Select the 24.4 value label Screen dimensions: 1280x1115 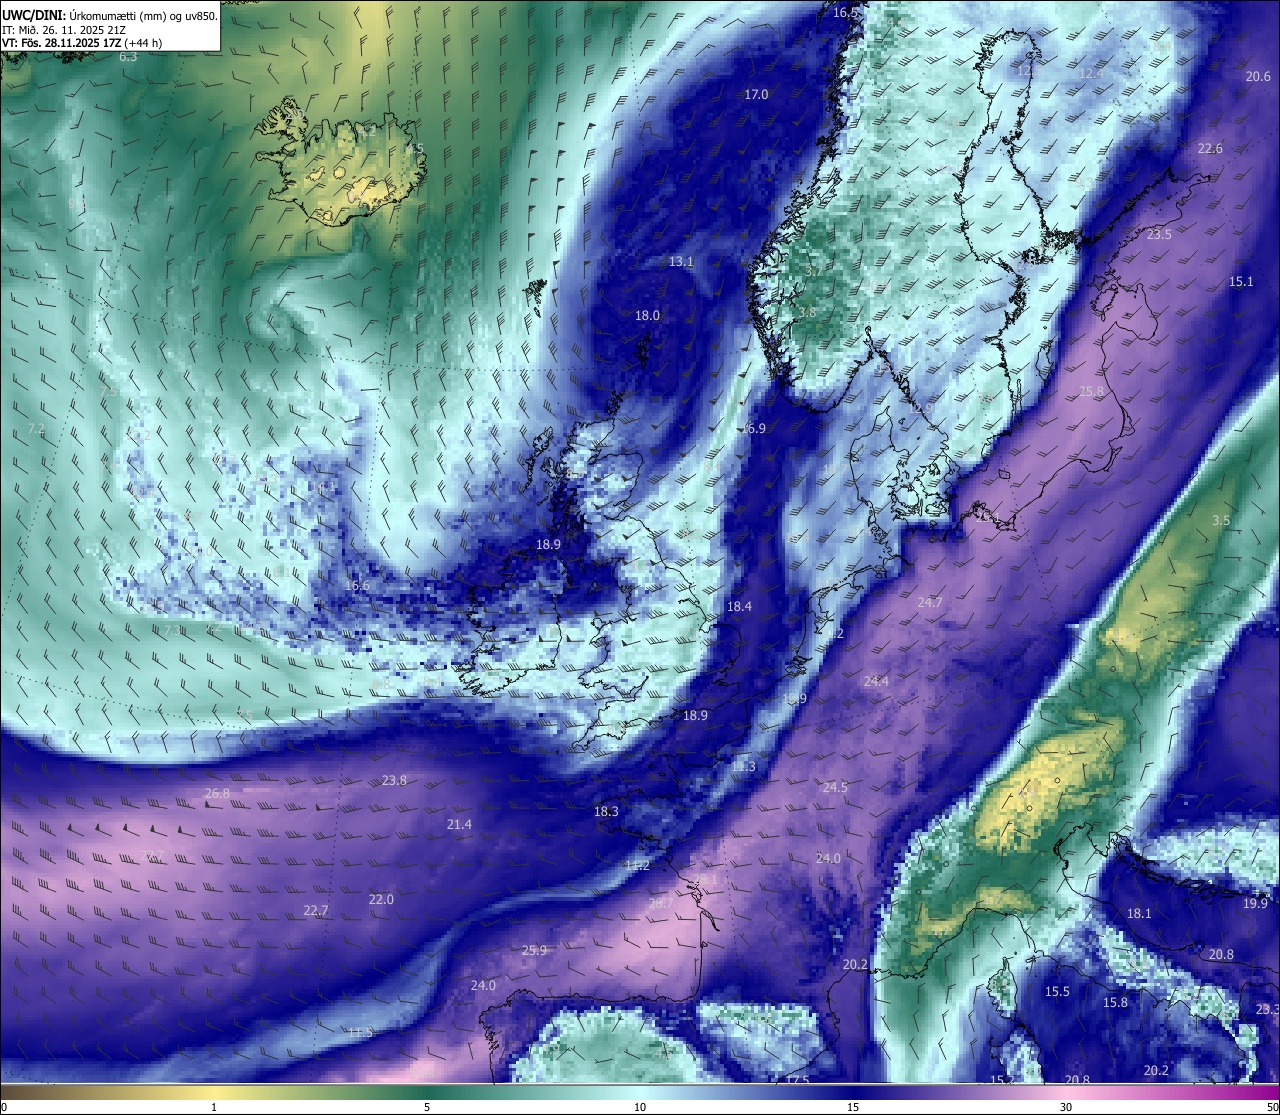pos(876,681)
